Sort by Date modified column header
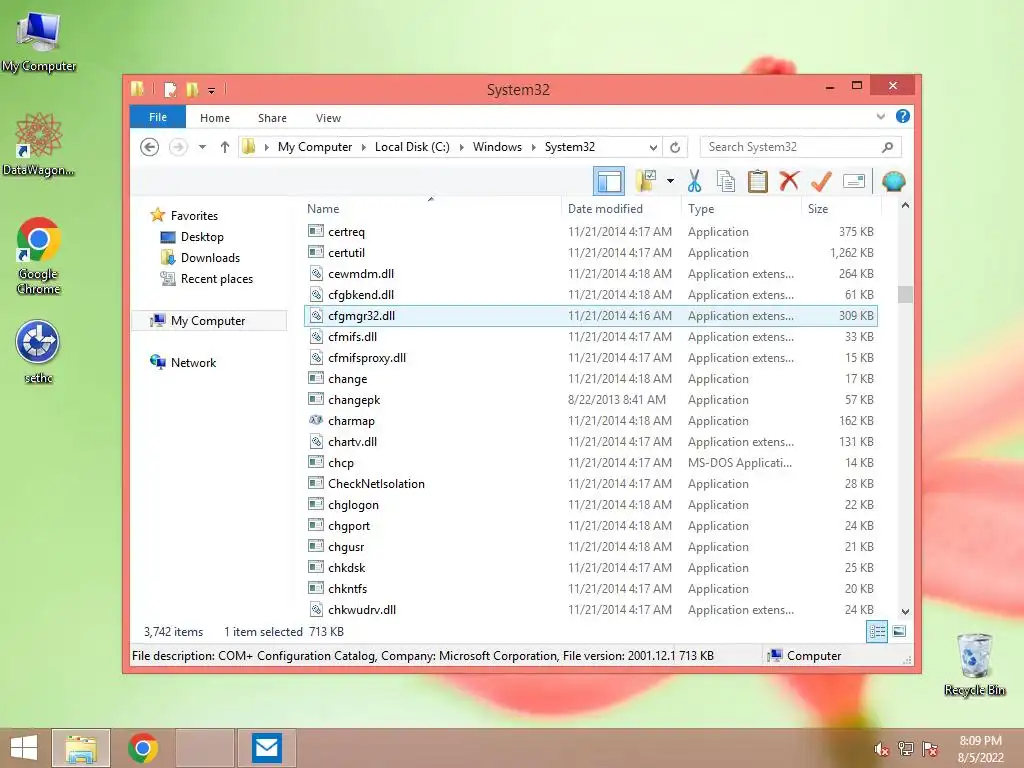The height and width of the screenshot is (768, 1024). [x=620, y=208]
